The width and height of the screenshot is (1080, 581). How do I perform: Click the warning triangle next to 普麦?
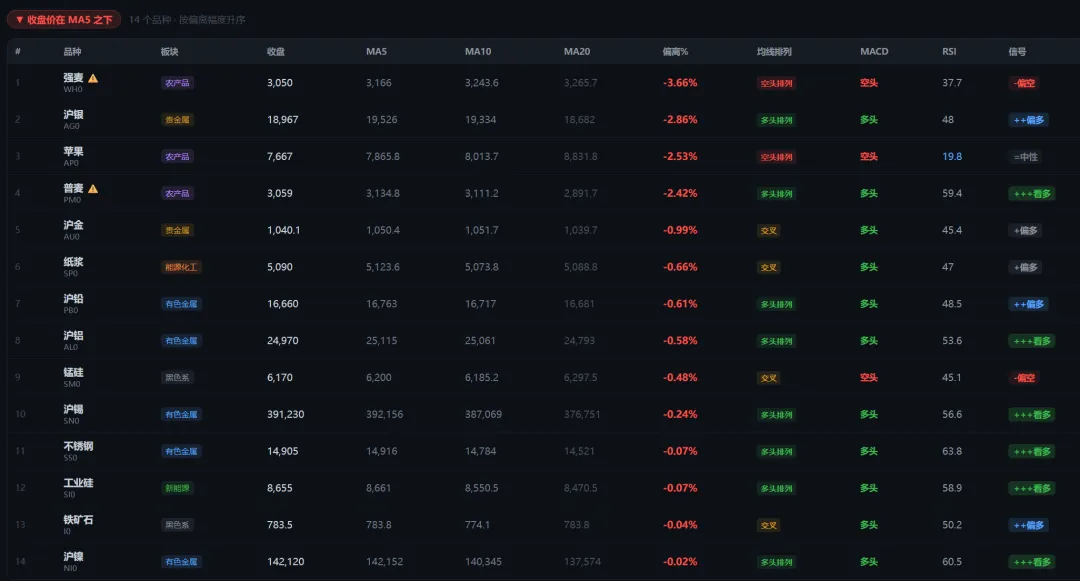point(93,188)
